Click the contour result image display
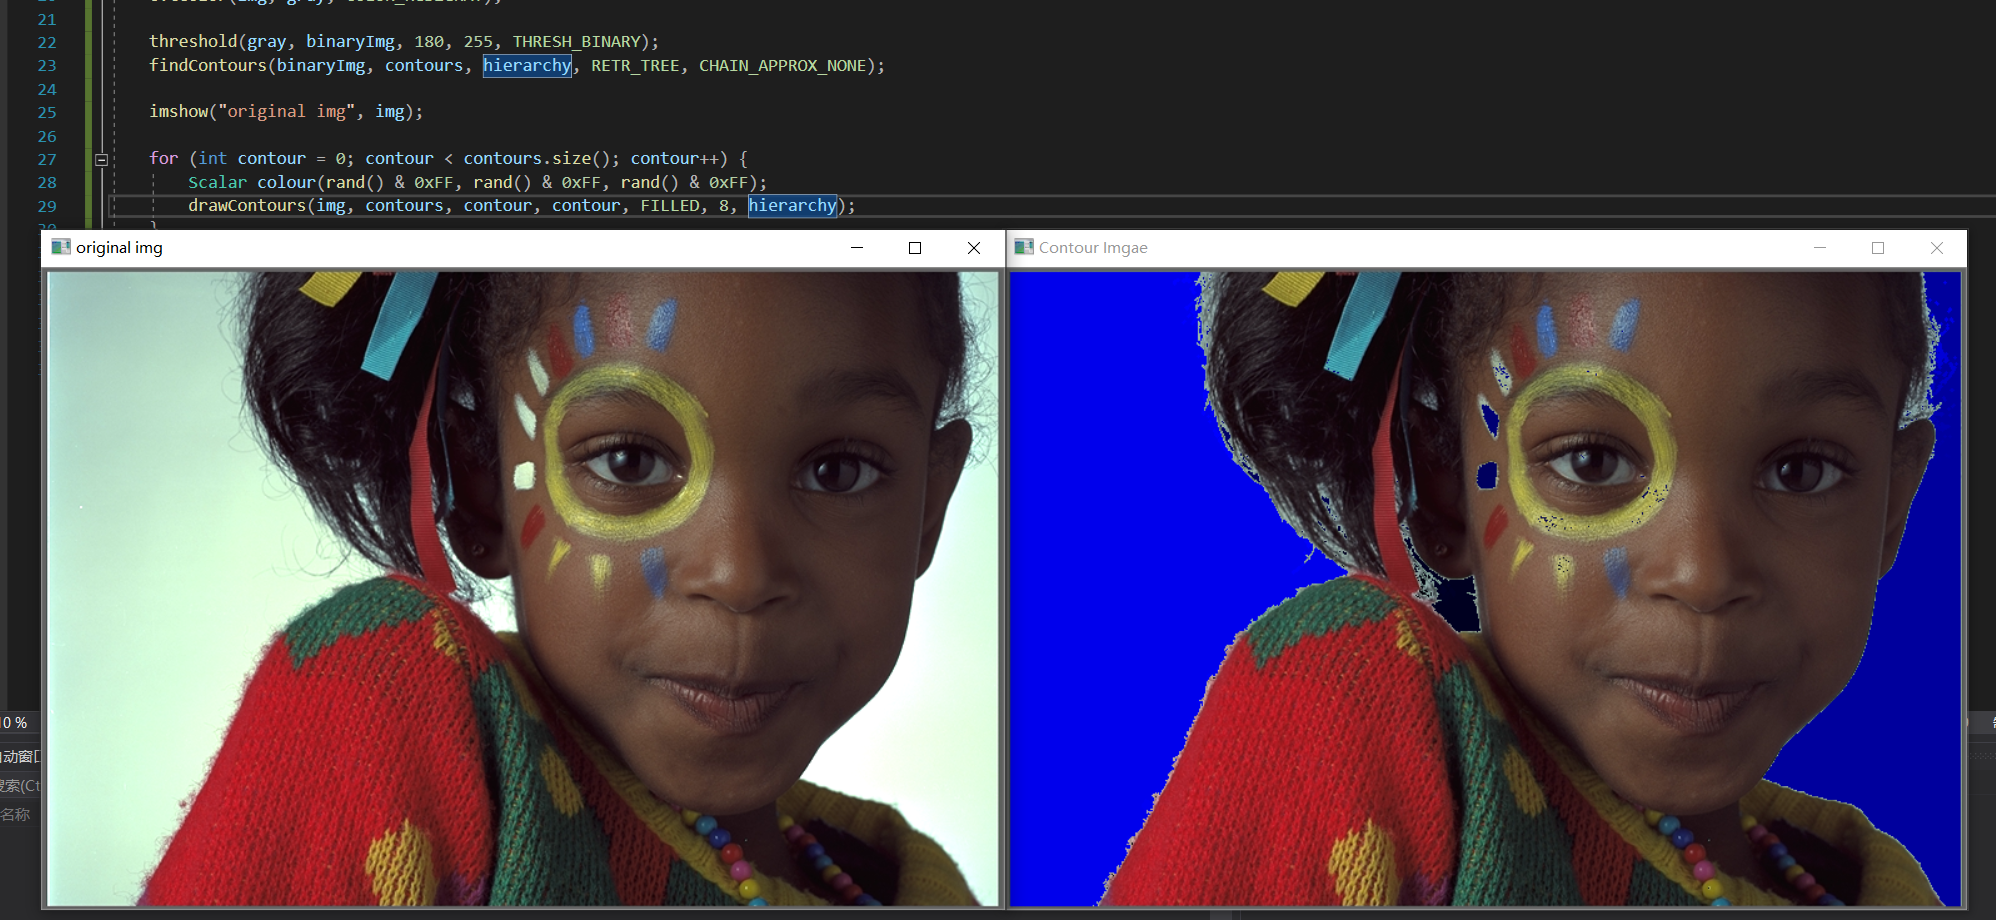This screenshot has width=1996, height=920. tap(1485, 589)
